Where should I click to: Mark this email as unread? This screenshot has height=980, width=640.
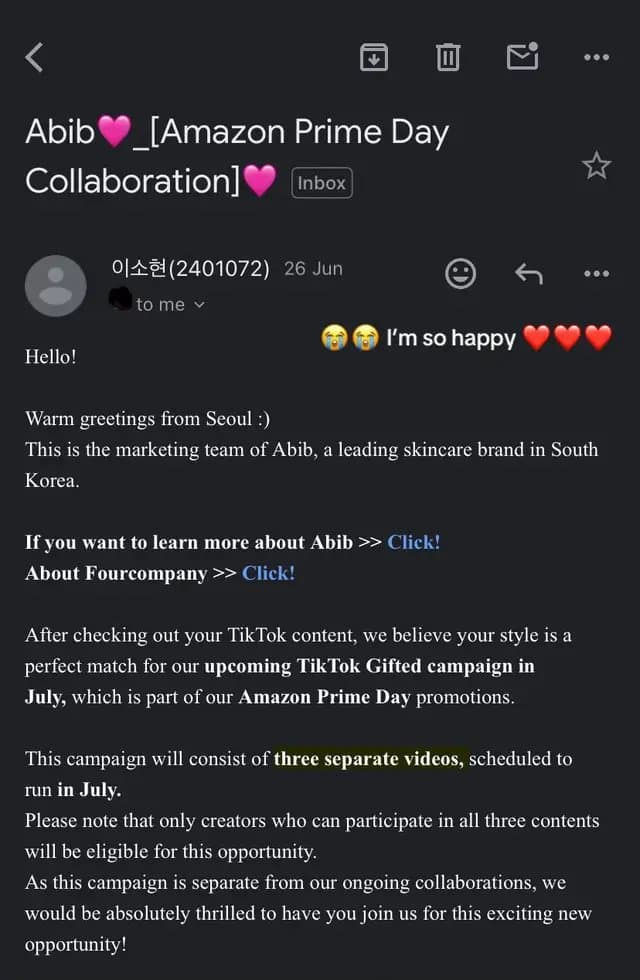click(x=522, y=56)
